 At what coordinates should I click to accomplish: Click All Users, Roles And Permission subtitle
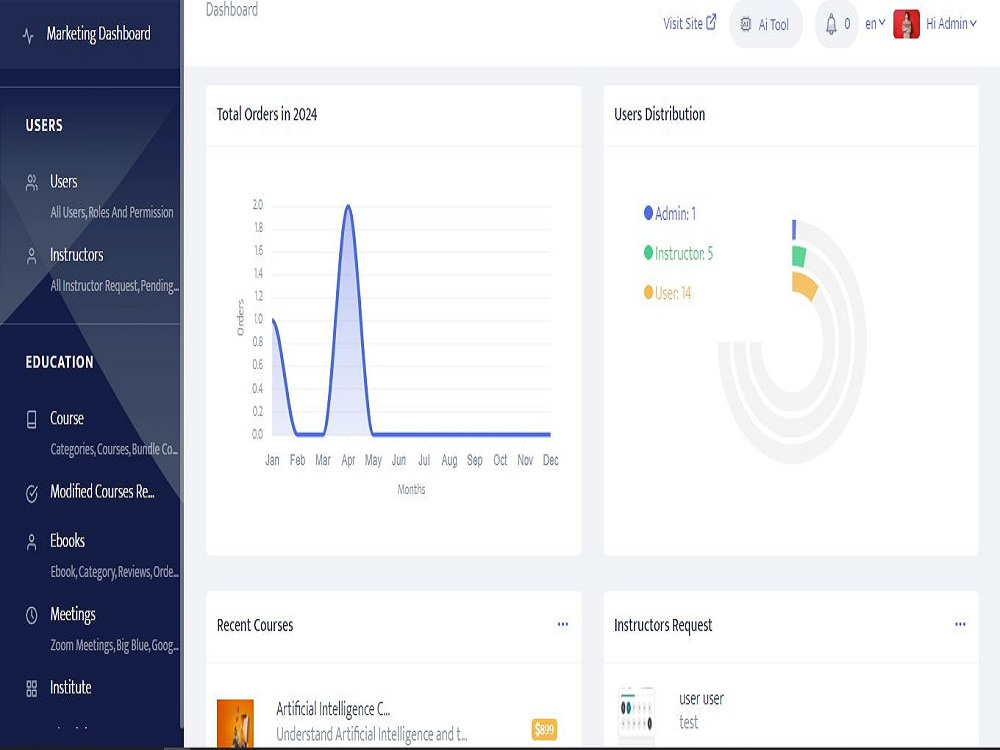click(112, 212)
